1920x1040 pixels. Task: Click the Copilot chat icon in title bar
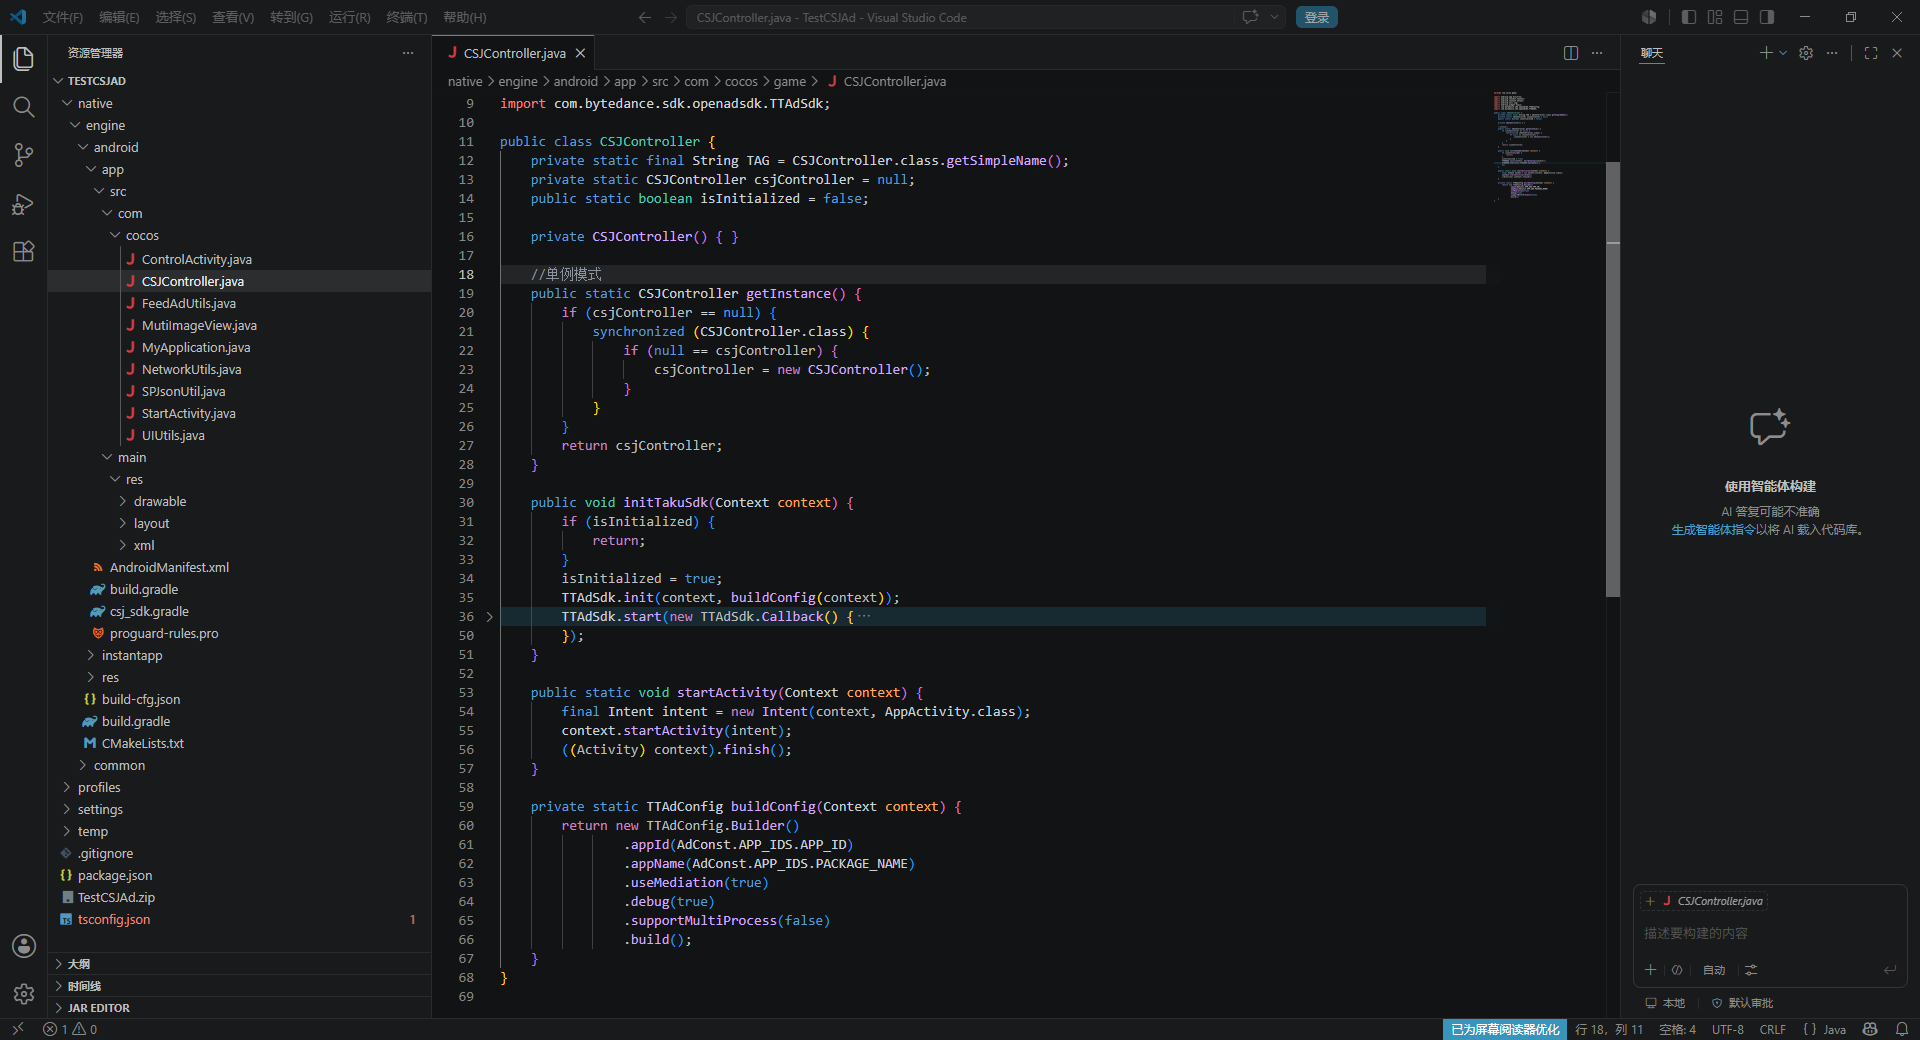(x=1250, y=17)
